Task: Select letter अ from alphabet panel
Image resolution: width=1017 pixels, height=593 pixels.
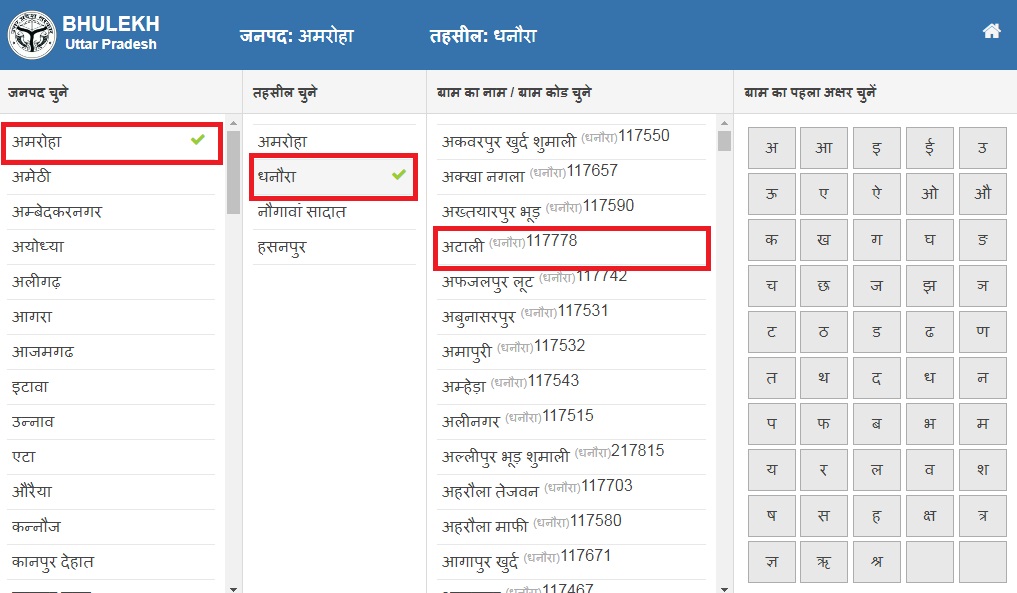Action: 771,147
